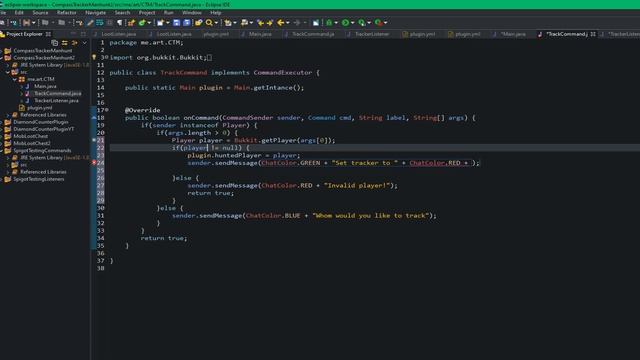Open the Run menu
640x360 pixels.
(169, 13)
